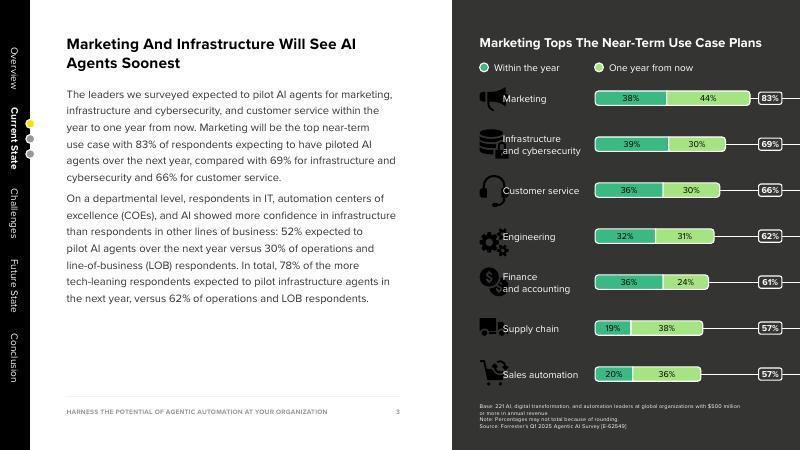Click the 'Marketing Tops The Near-Term' chart title

point(620,43)
